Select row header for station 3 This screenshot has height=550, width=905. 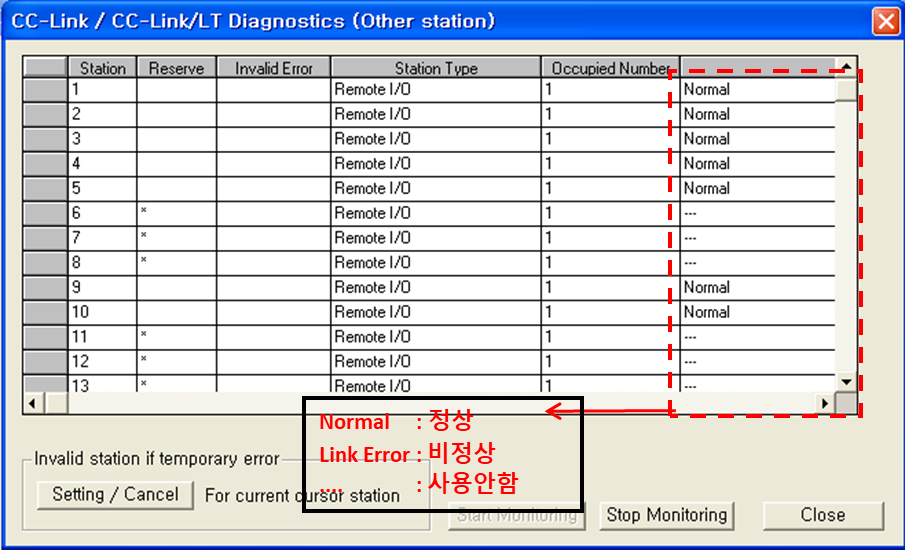click(45, 140)
